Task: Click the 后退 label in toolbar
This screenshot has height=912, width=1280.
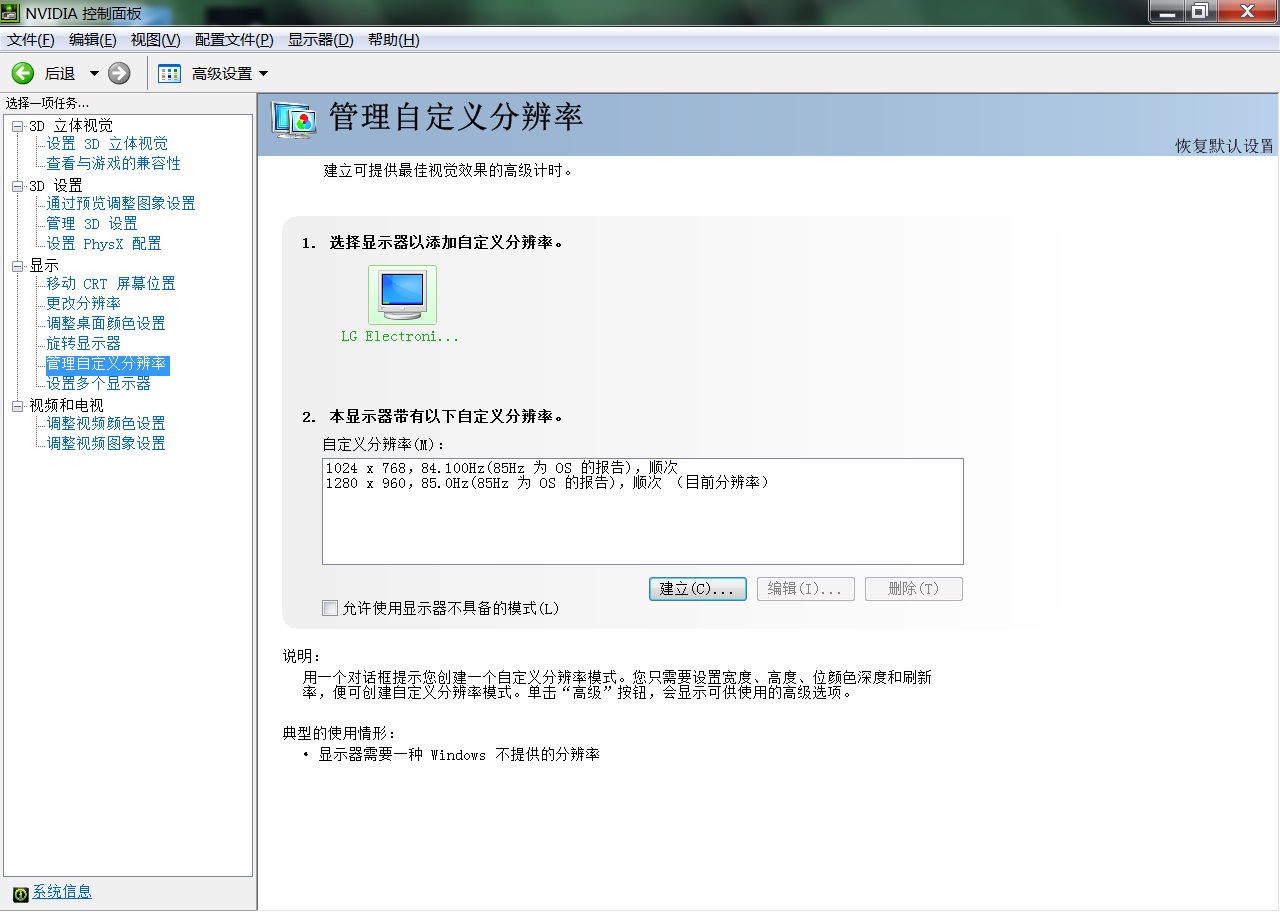Action: tap(60, 74)
